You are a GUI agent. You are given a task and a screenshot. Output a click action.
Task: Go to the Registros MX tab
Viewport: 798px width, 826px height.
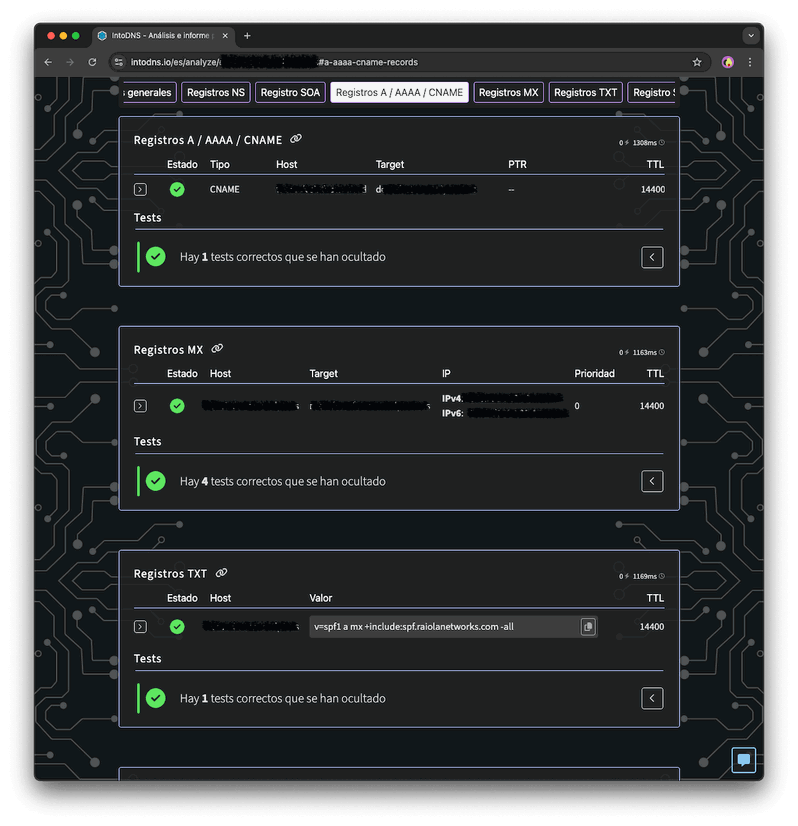508,93
